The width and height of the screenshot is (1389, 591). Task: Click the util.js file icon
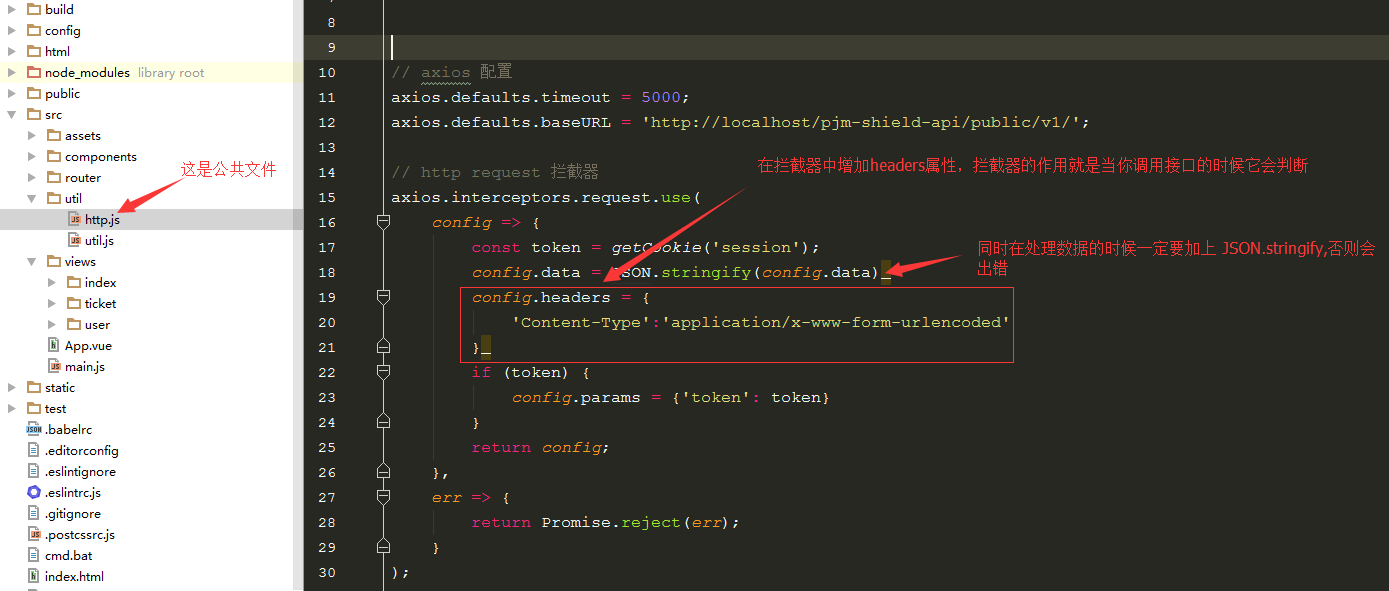click(x=74, y=240)
